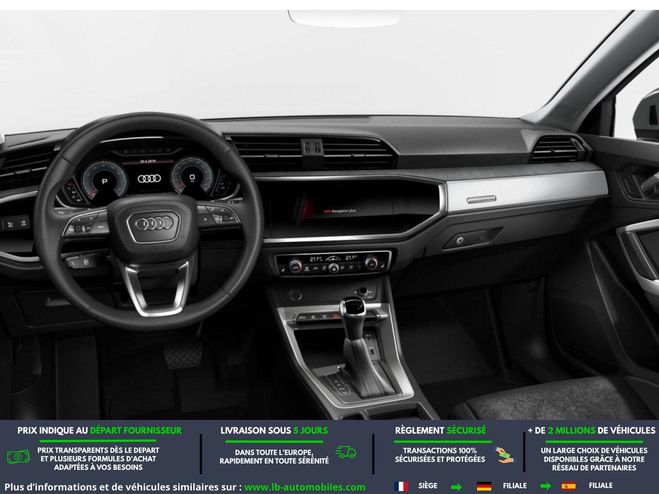Click the green banknote icon in banner
The image size is (659, 494).
18,457
